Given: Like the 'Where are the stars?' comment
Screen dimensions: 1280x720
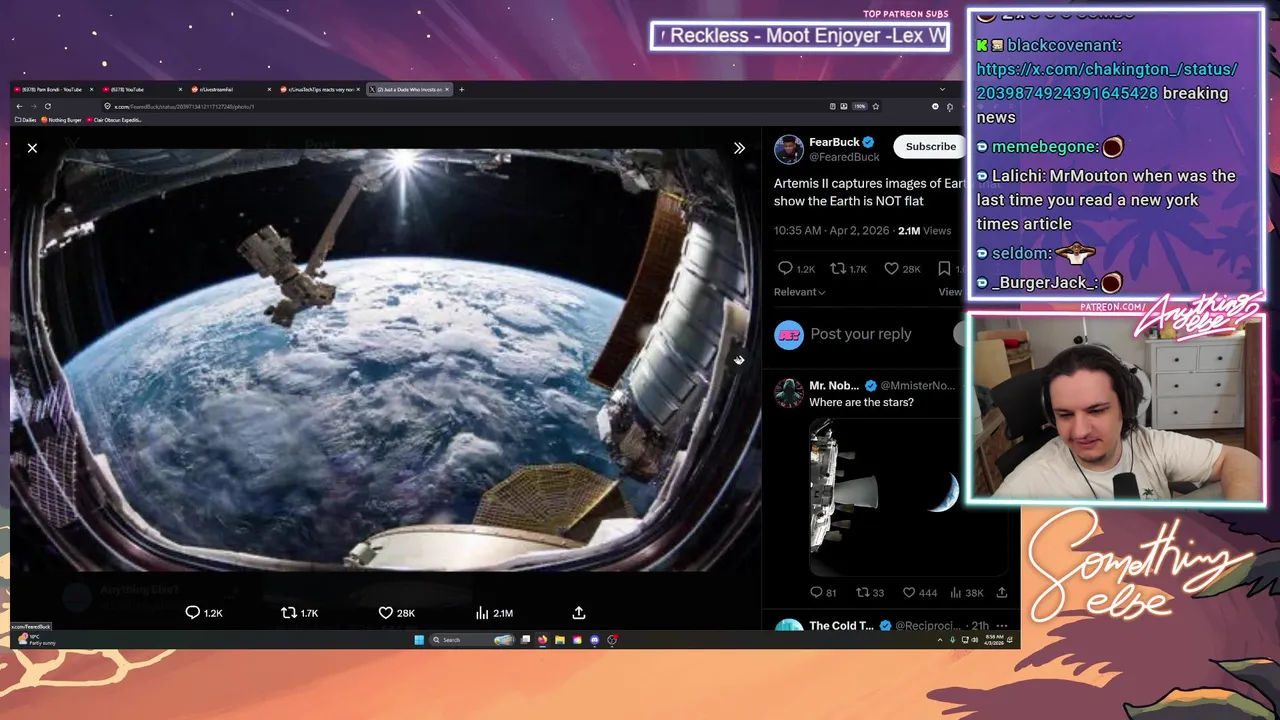Looking at the screenshot, I should 909,593.
